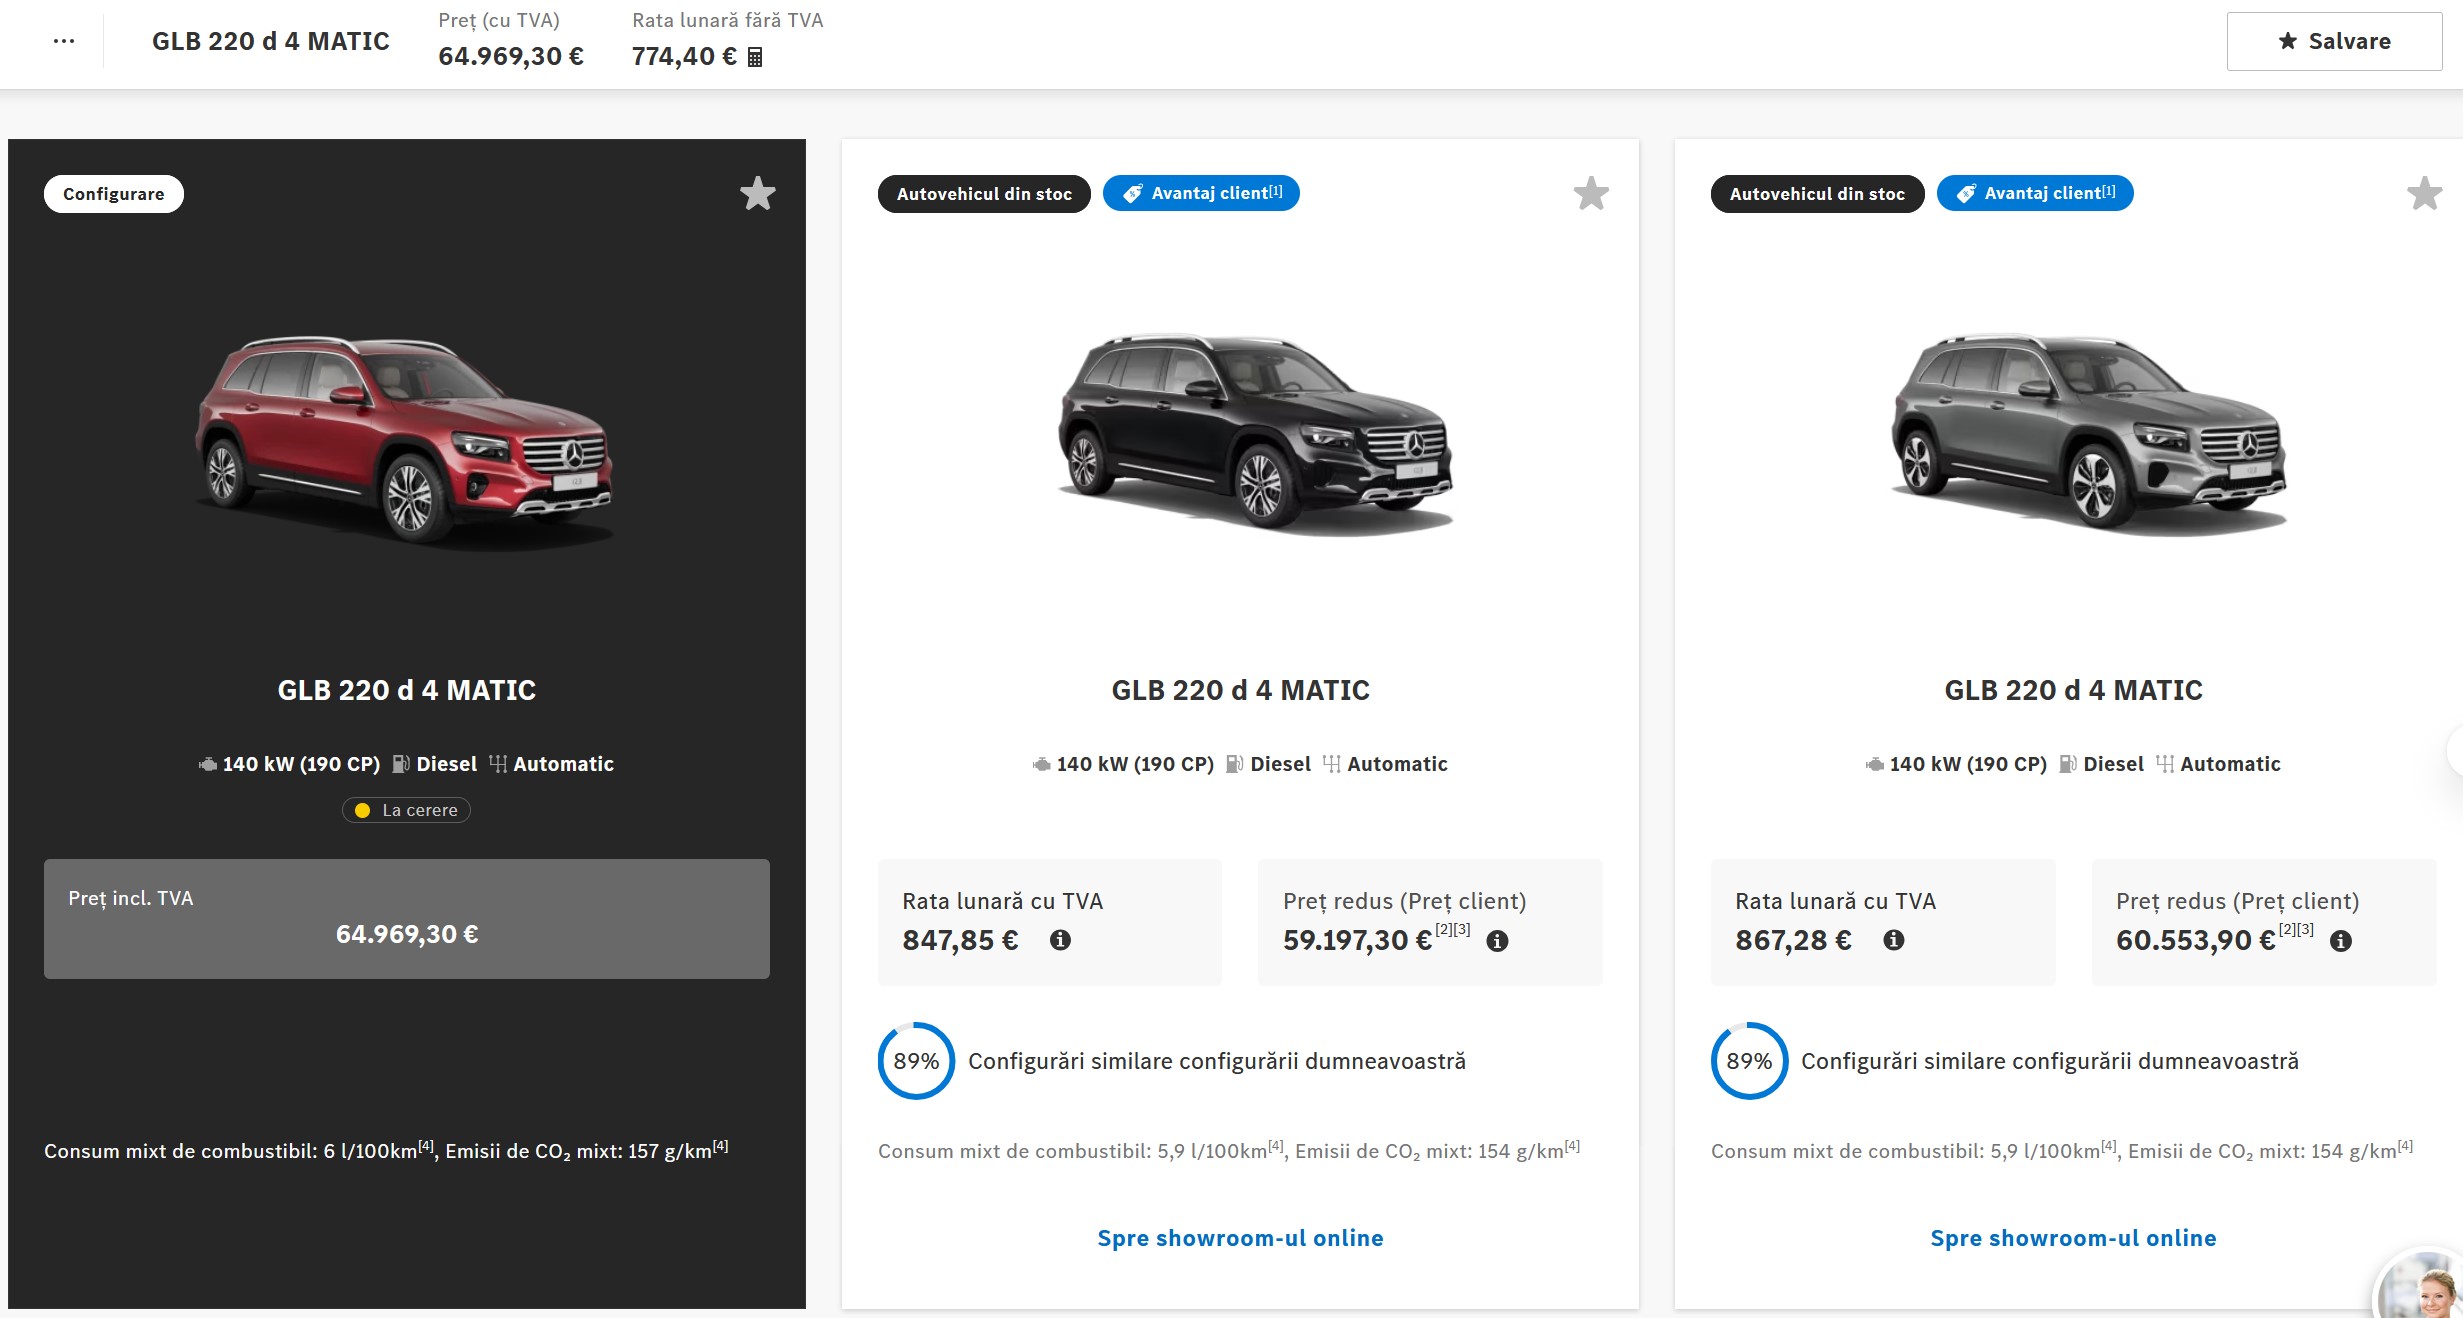The image size is (2463, 1318).
Task: Click Avantaj client badge on grey car card
Action: tap(2035, 193)
